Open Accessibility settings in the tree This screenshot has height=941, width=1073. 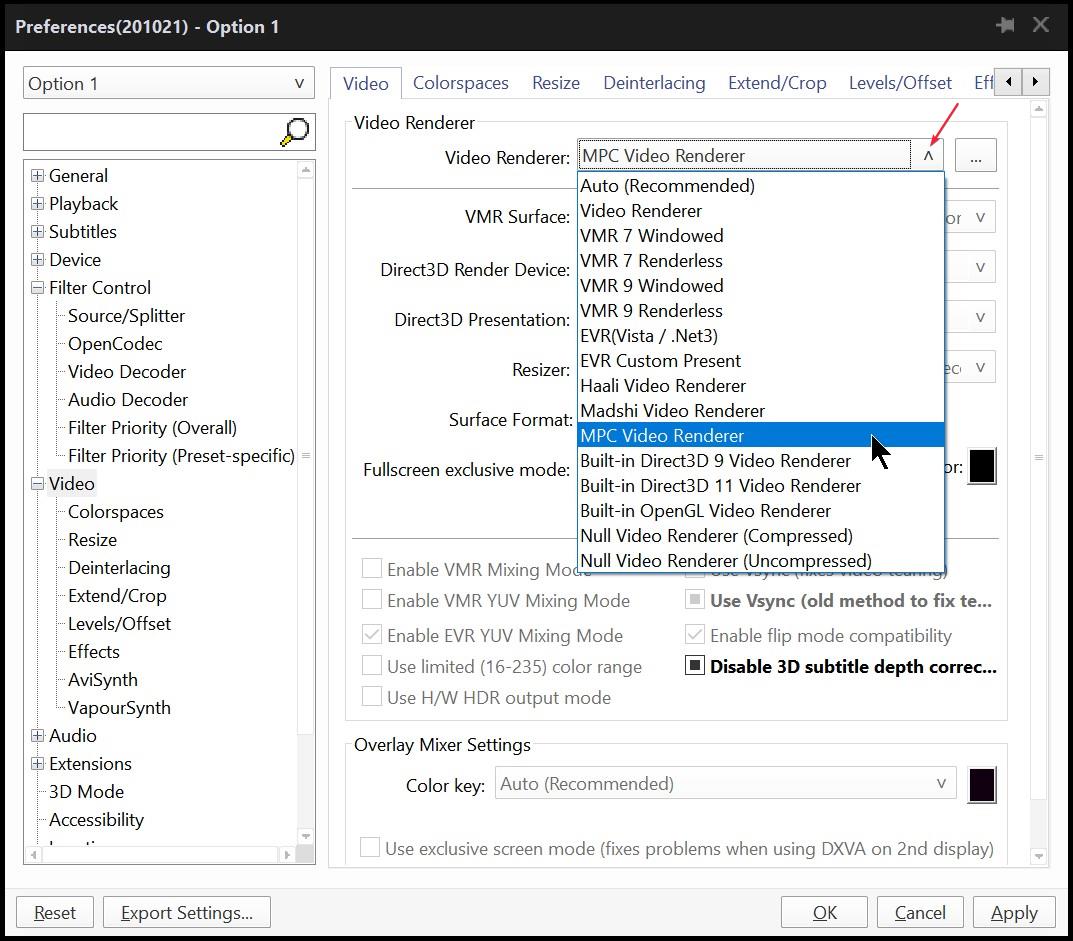click(x=96, y=820)
